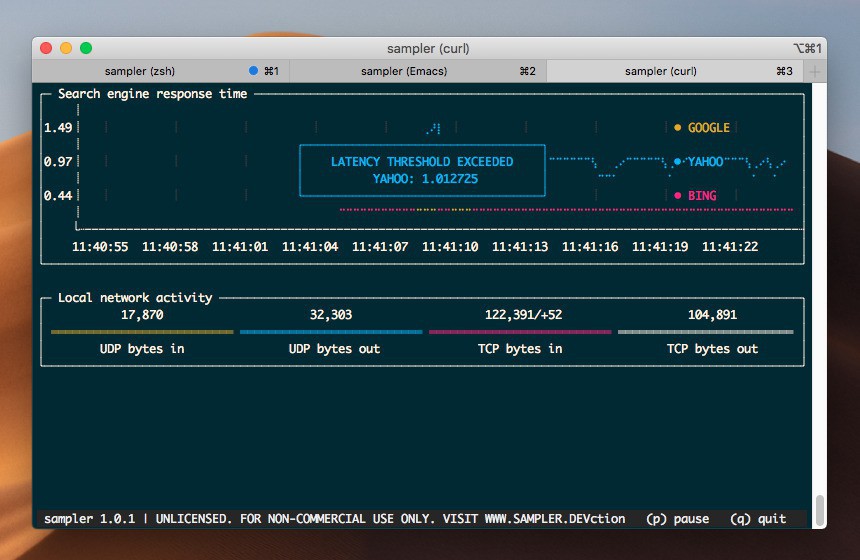Click the (p) pause shortcut label

click(x=677, y=519)
